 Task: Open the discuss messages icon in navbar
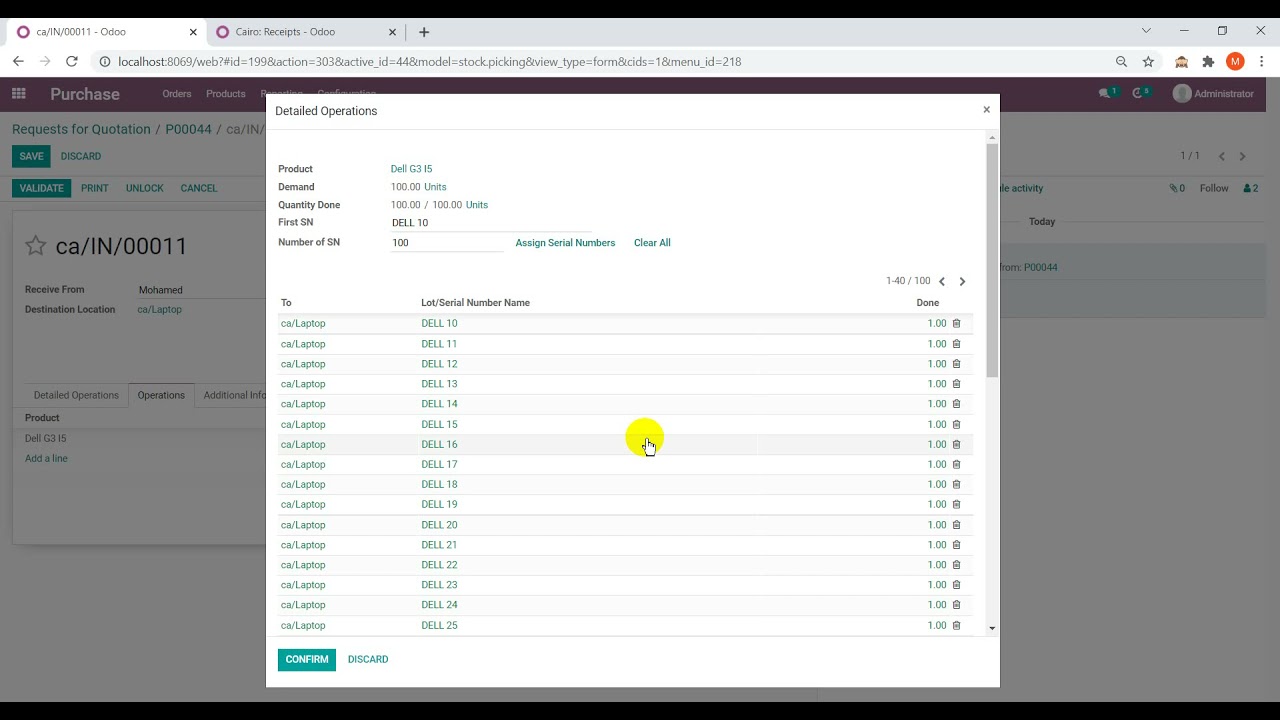coord(1106,93)
